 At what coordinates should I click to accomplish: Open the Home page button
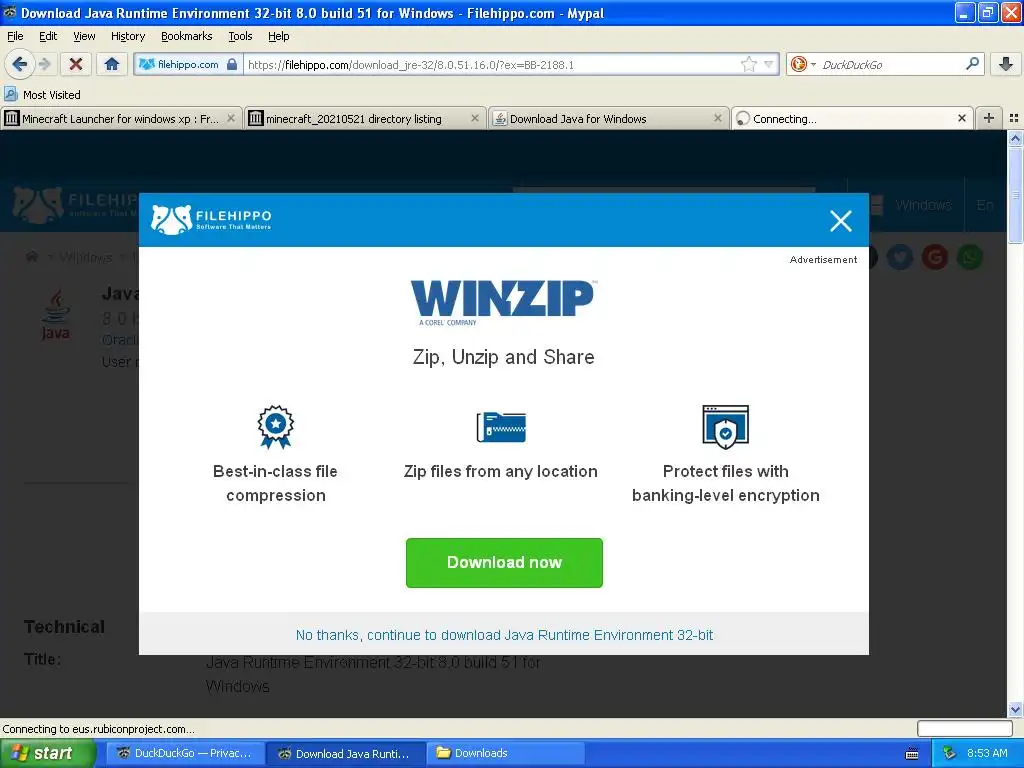112,64
